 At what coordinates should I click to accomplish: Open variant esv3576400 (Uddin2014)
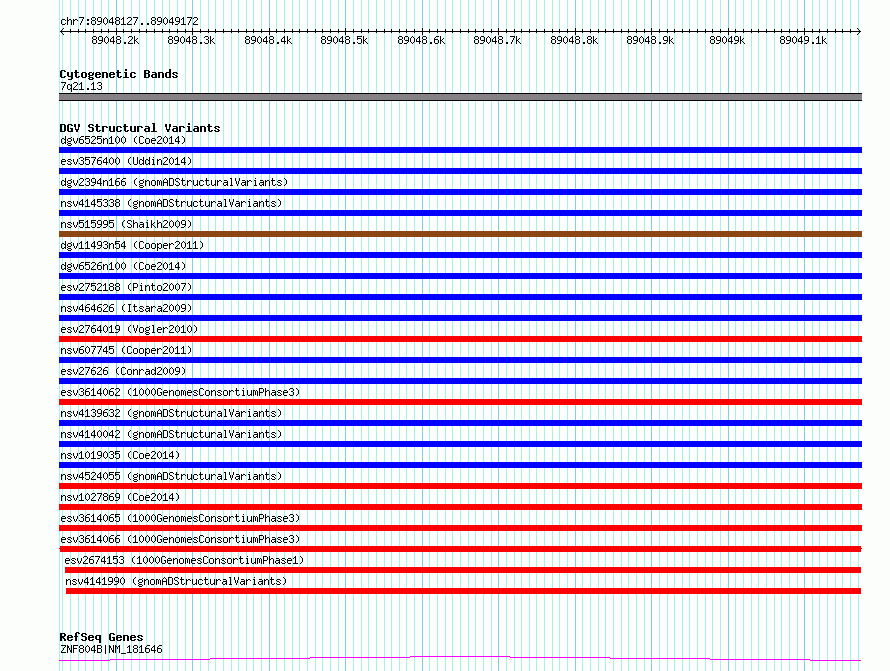tap(126, 161)
